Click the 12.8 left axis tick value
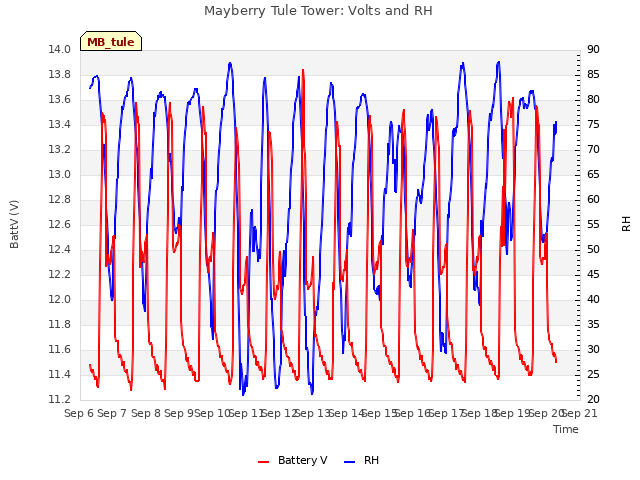The width and height of the screenshot is (640, 480). click(x=59, y=200)
